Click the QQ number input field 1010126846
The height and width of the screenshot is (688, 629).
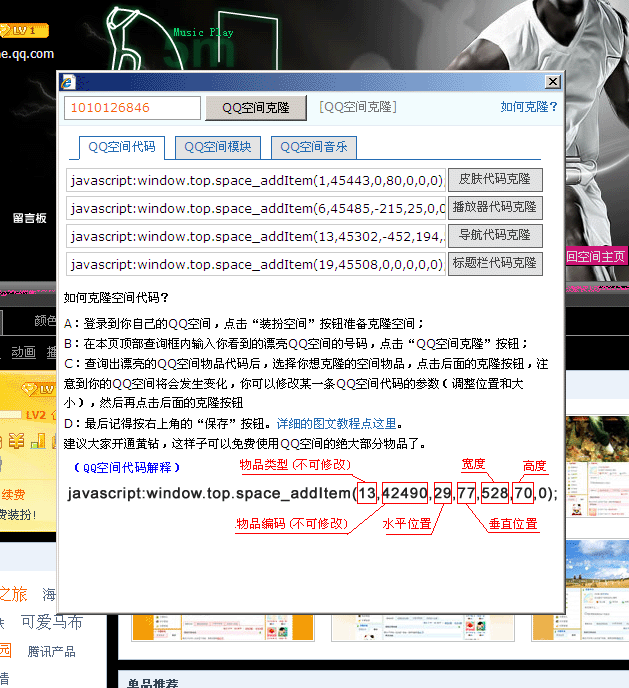132,108
